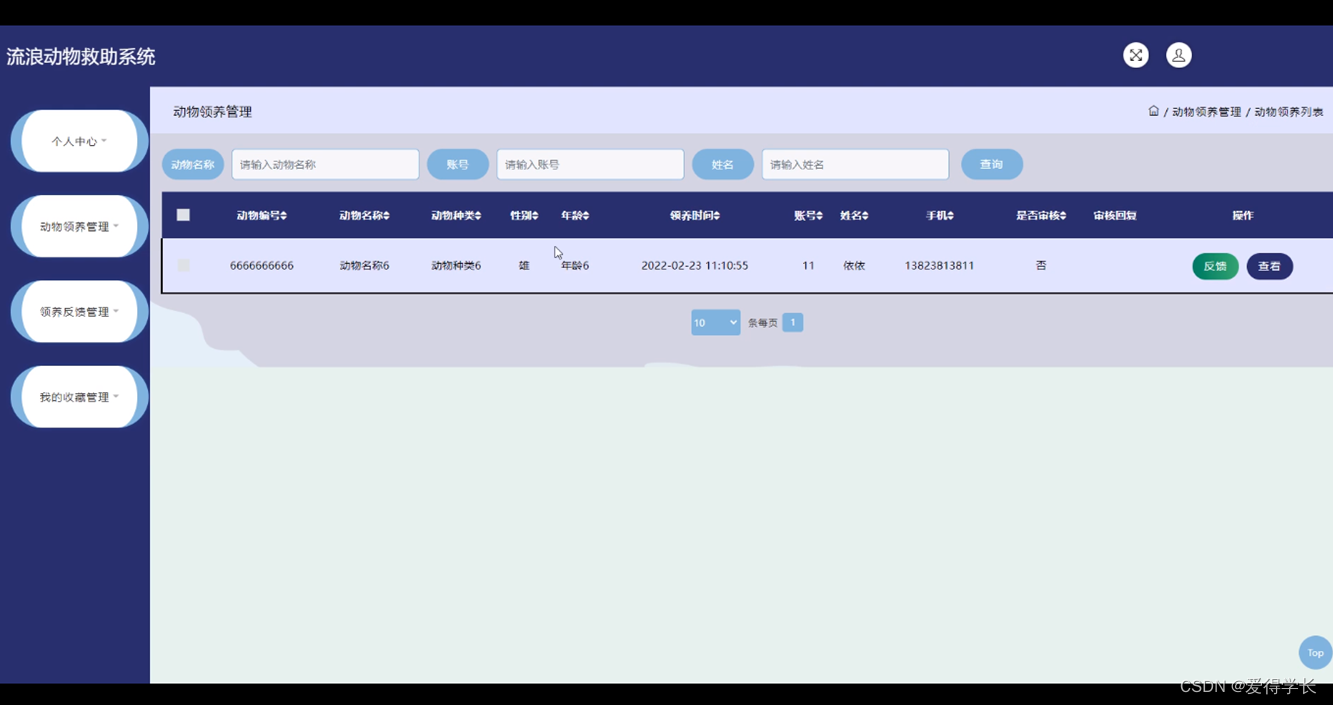Image resolution: width=1333 pixels, height=705 pixels.
Task: Expand the 我的收藏管理 sidebar menu
Action: click(79, 397)
